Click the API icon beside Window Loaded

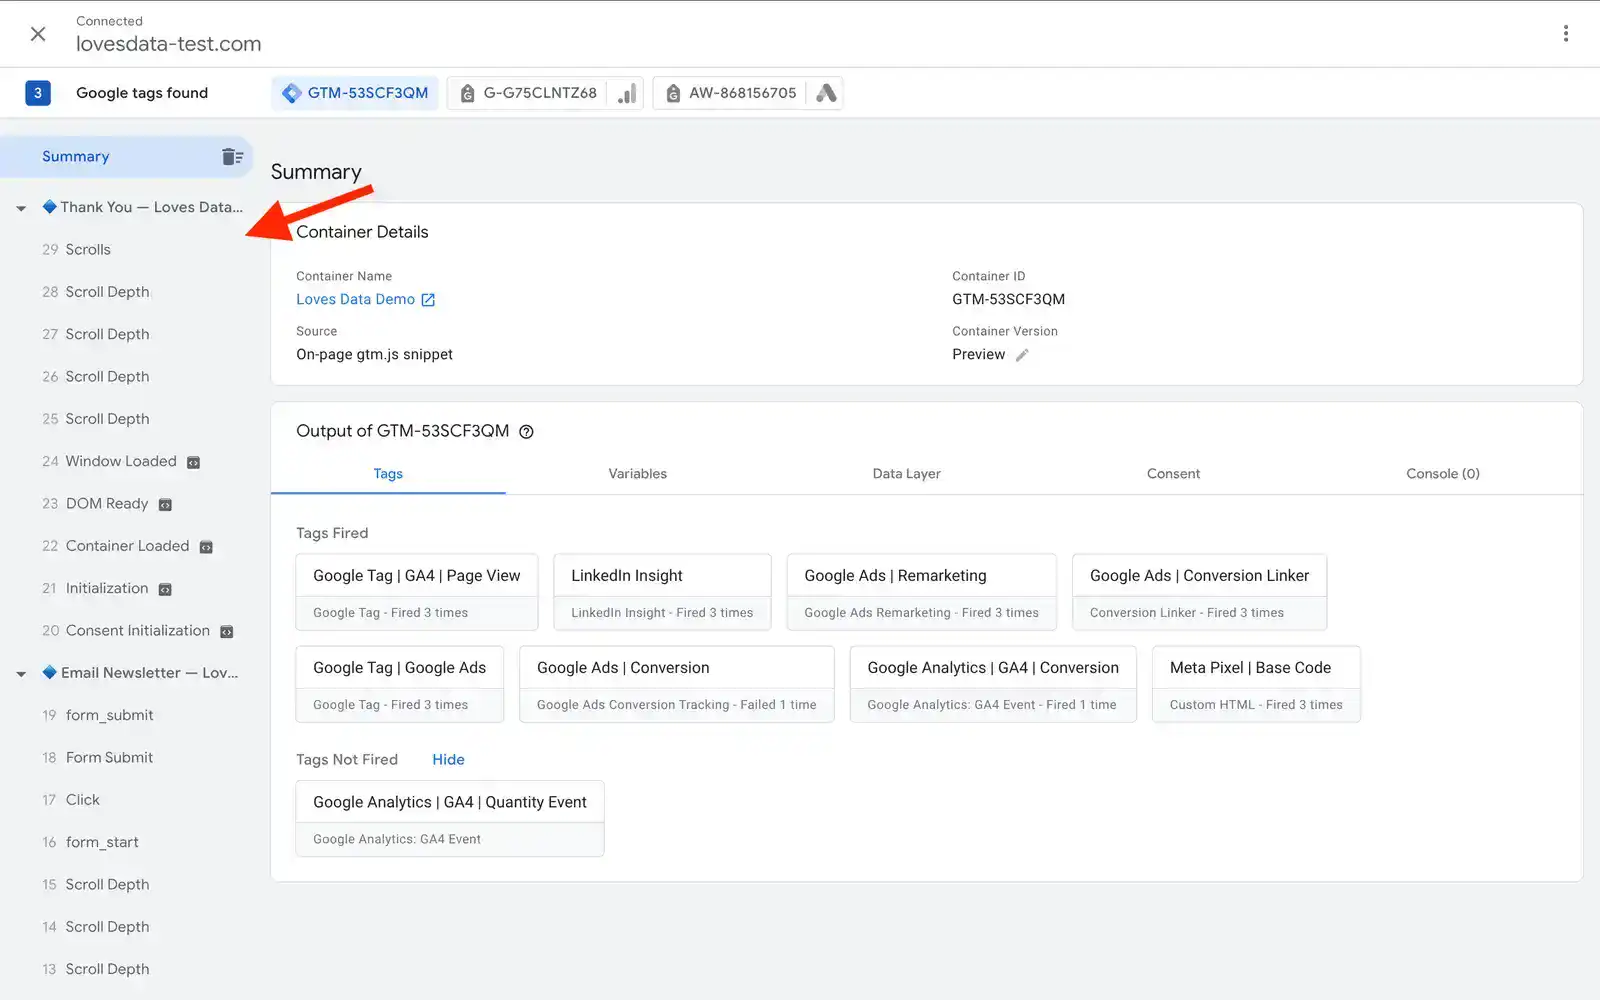point(194,462)
